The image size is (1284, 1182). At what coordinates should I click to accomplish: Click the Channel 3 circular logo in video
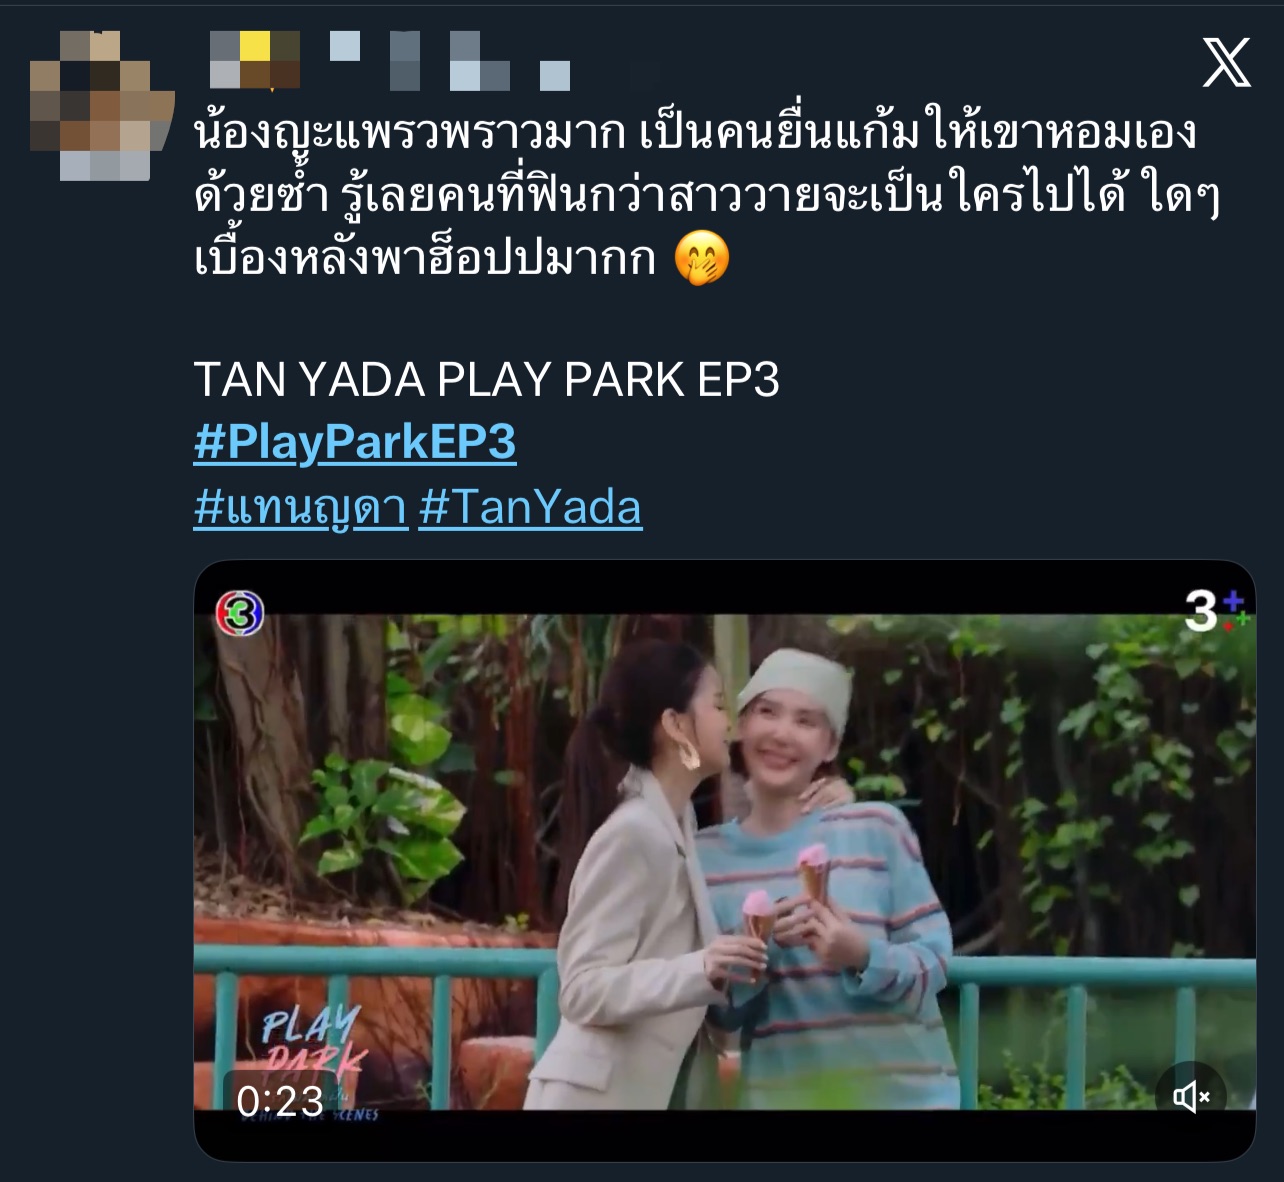point(240,614)
